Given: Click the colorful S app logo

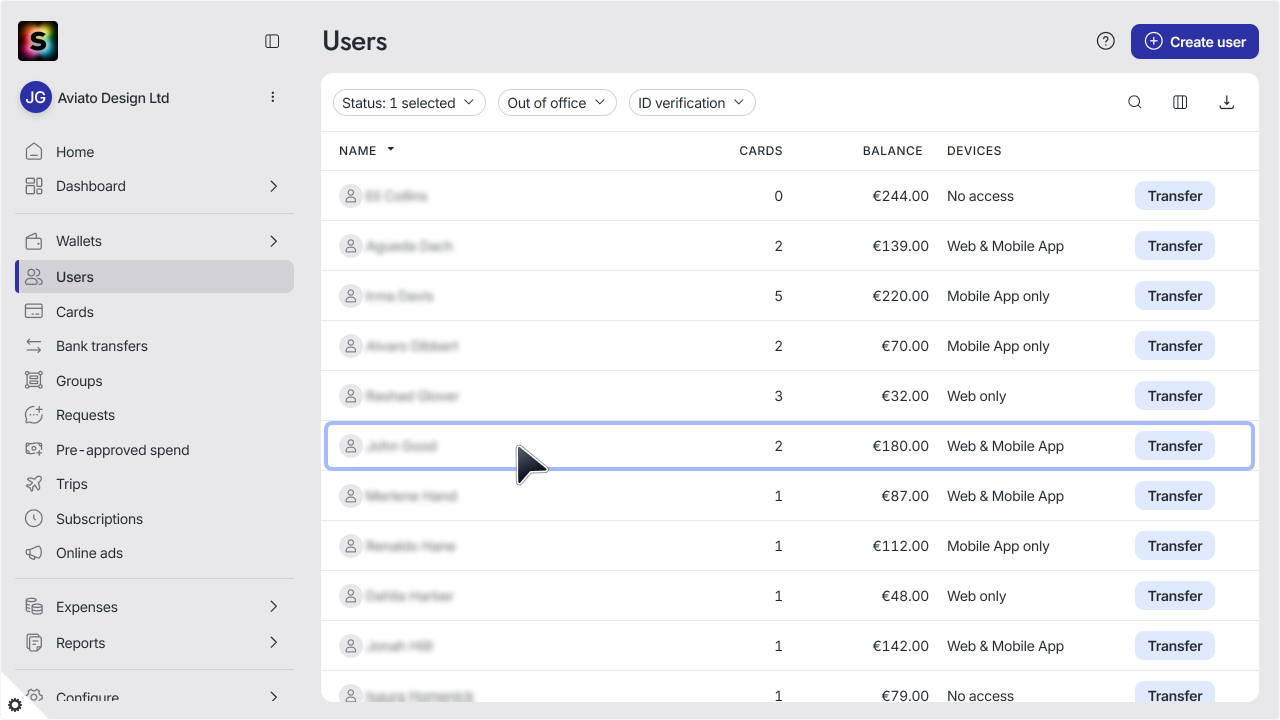Looking at the screenshot, I should click(x=38, y=41).
